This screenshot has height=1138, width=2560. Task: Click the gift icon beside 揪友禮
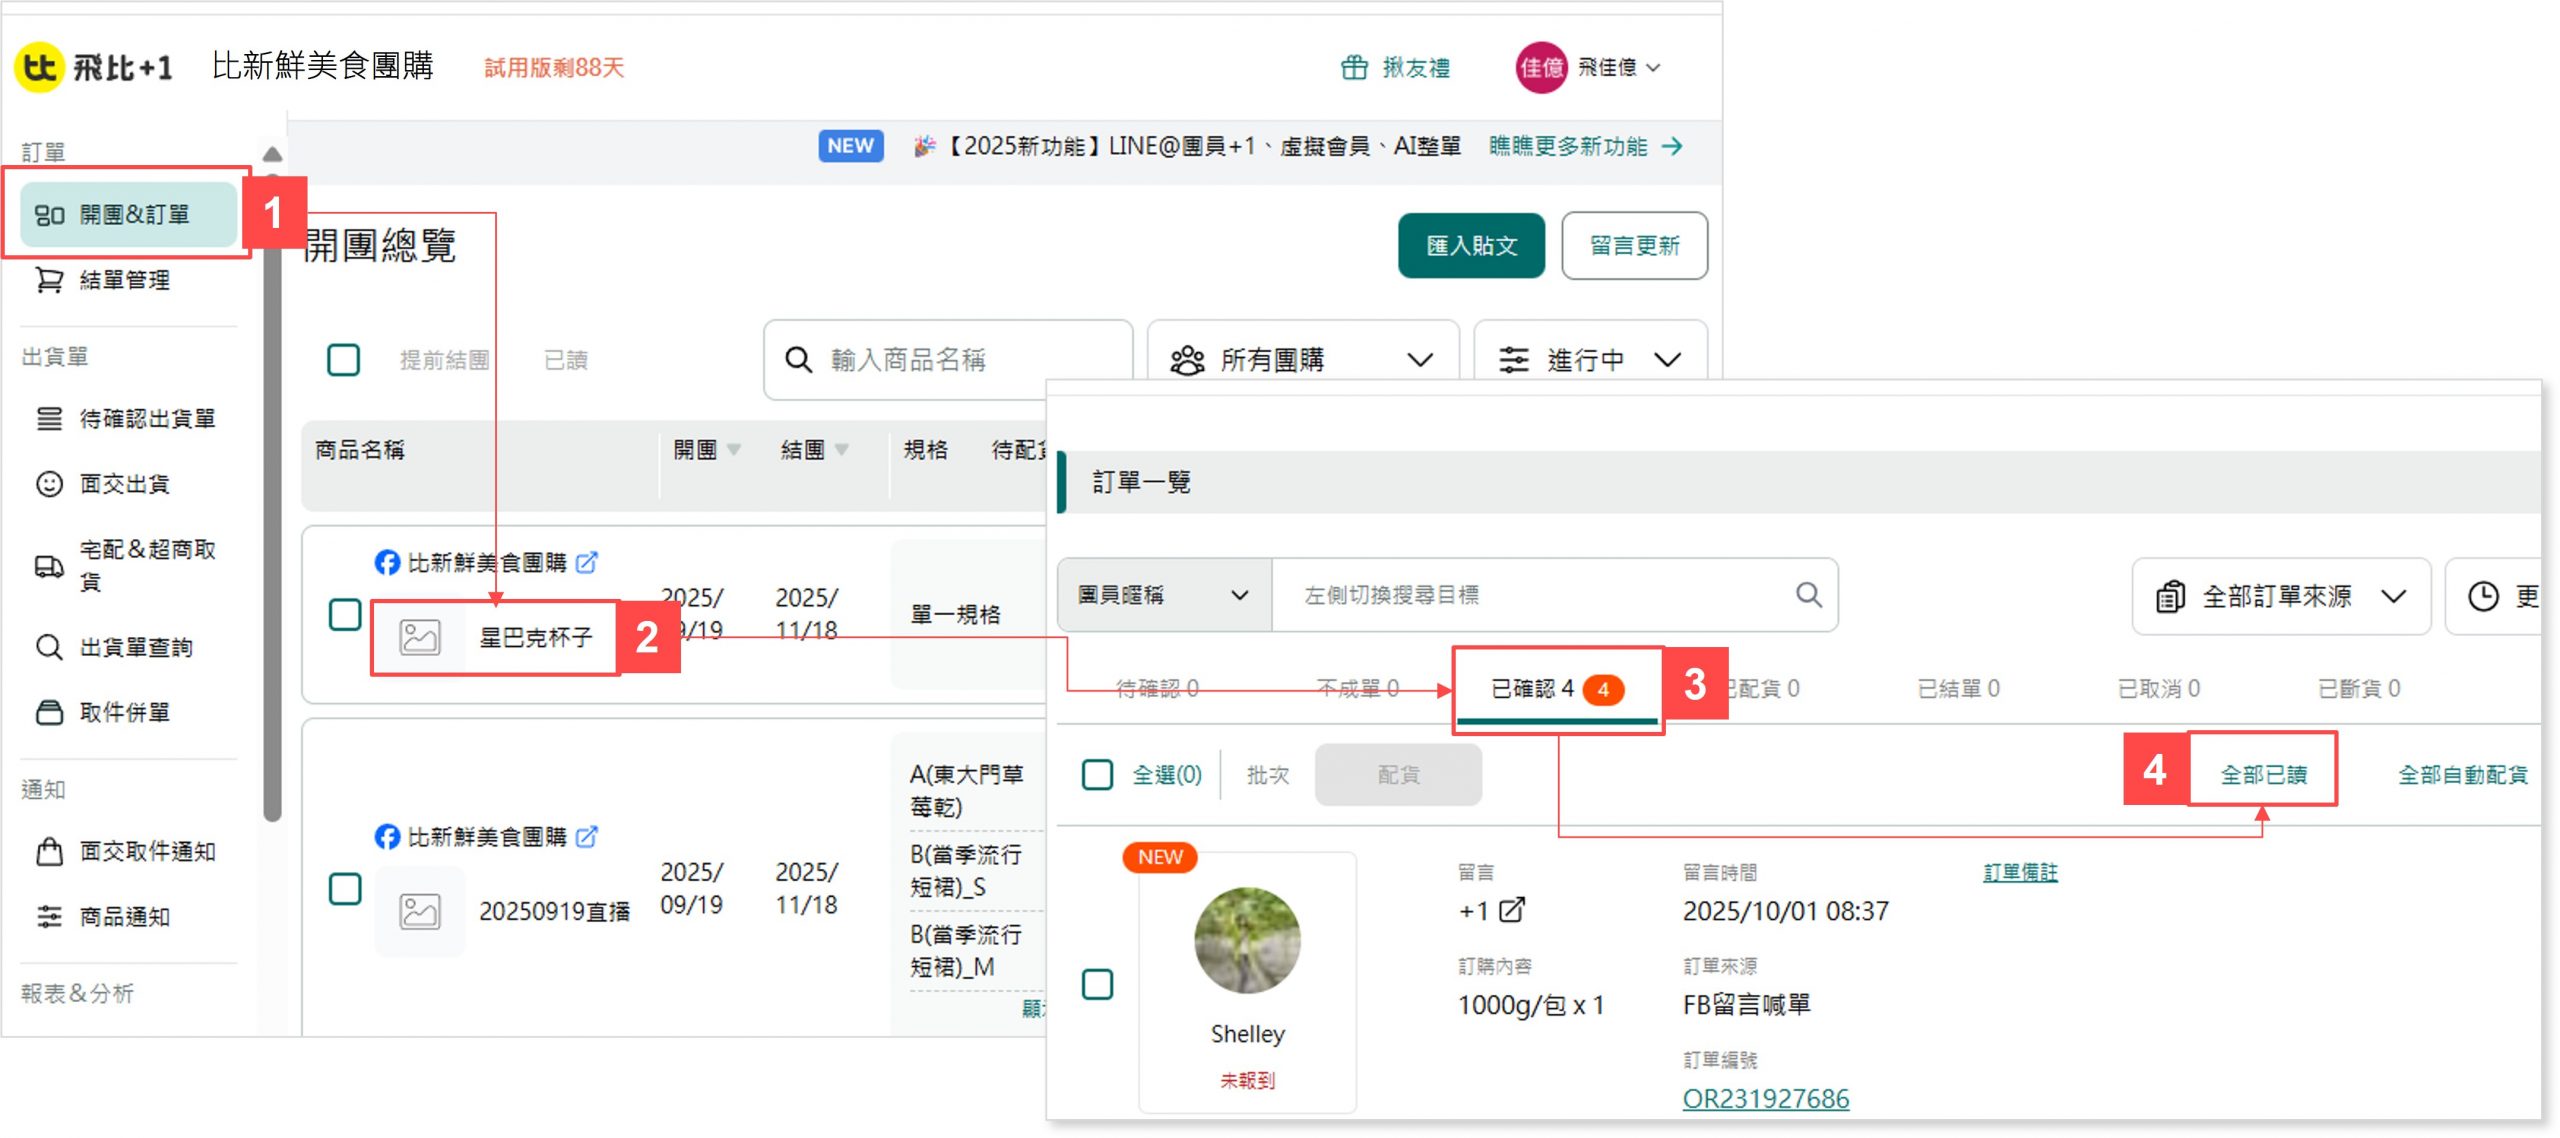(x=1354, y=68)
